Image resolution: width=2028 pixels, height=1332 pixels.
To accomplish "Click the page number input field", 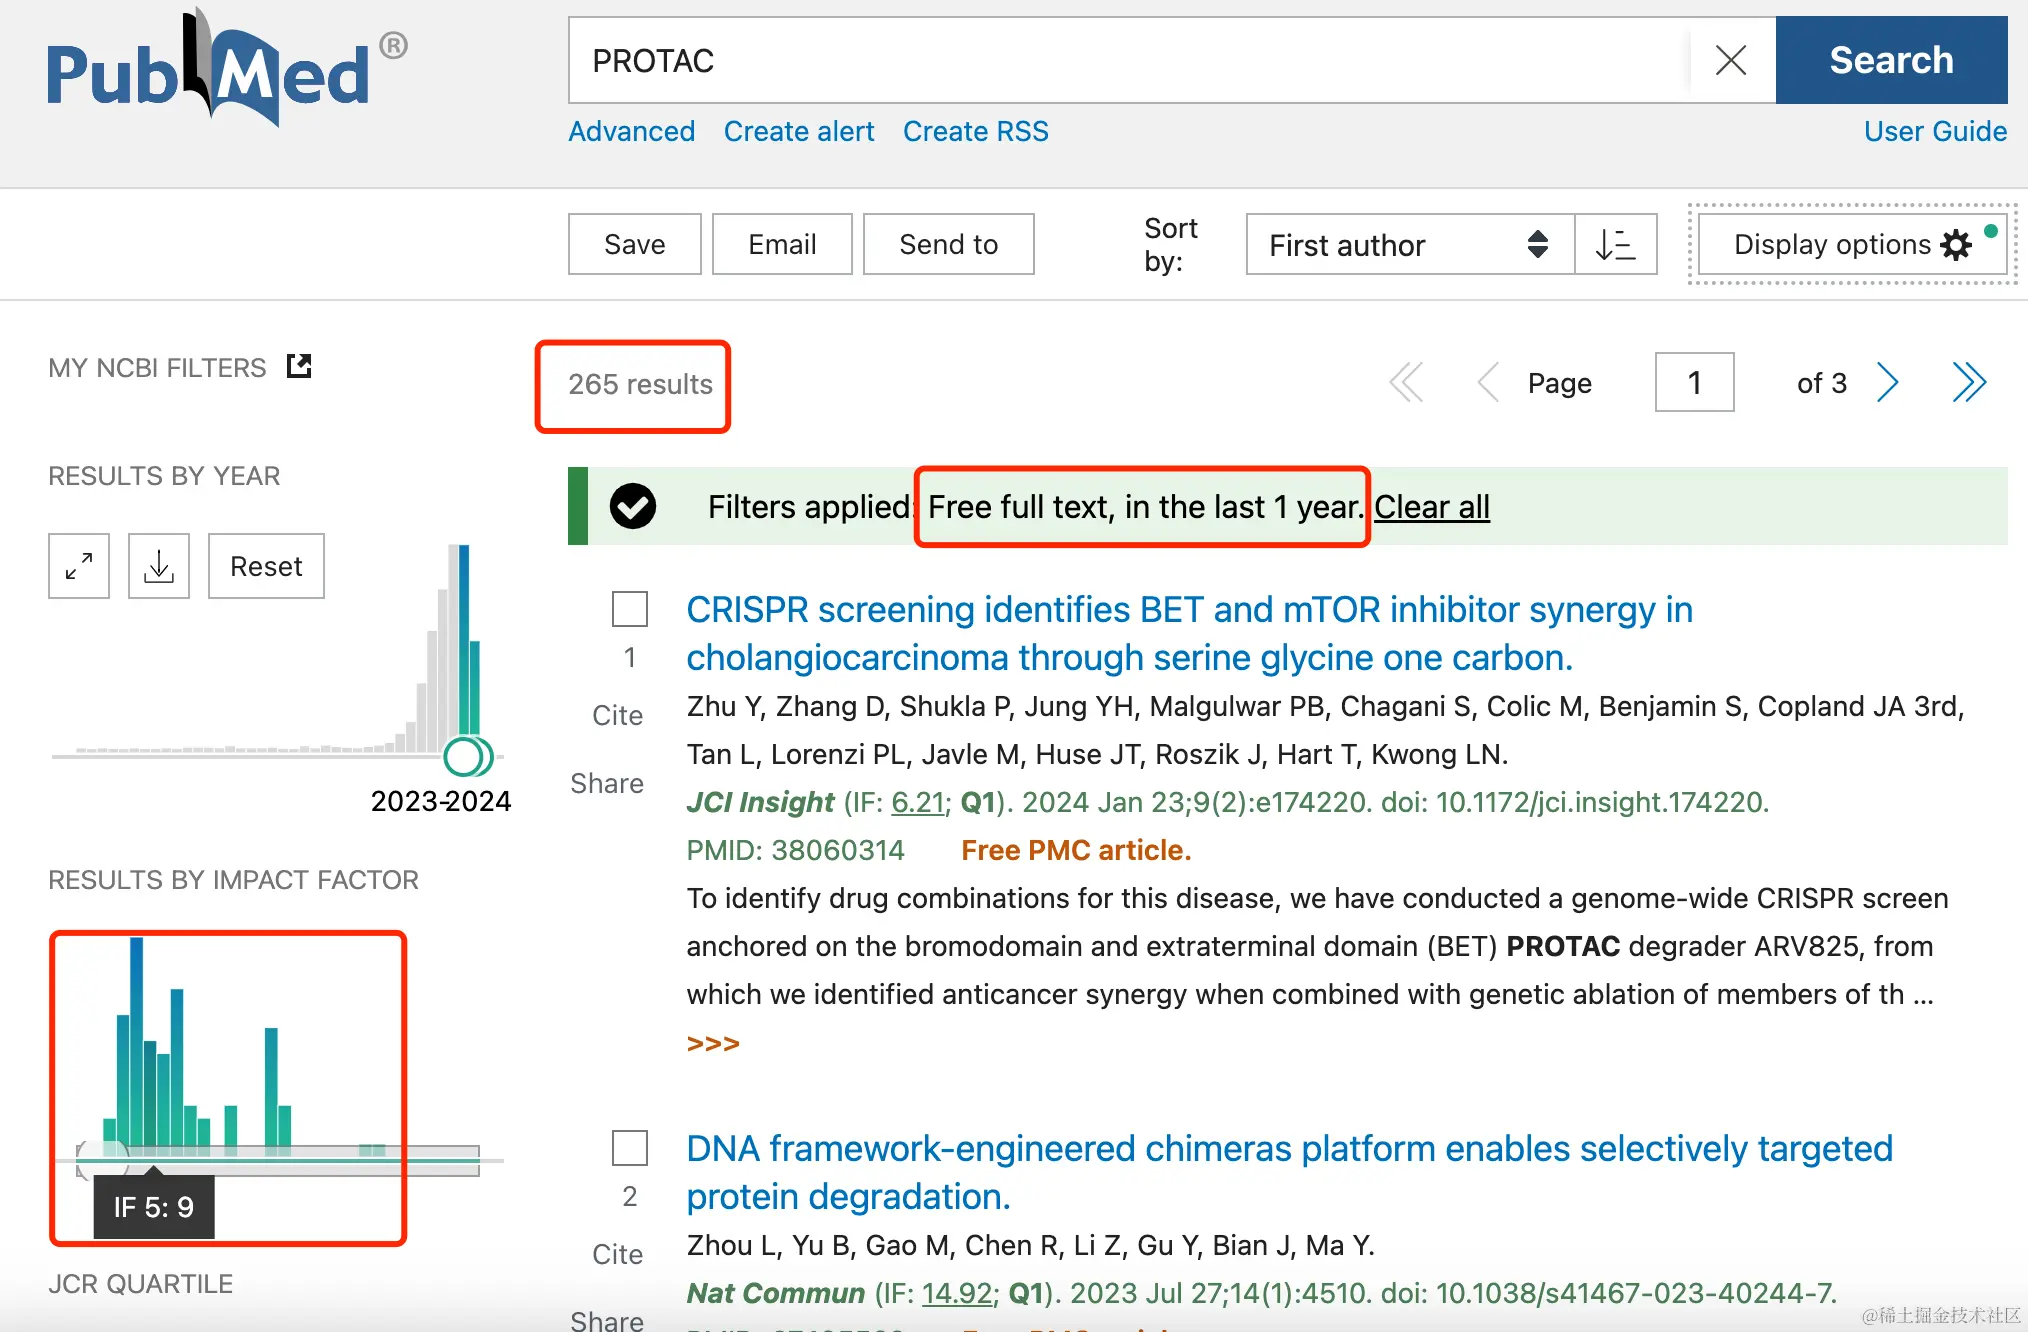I will pos(1694,382).
